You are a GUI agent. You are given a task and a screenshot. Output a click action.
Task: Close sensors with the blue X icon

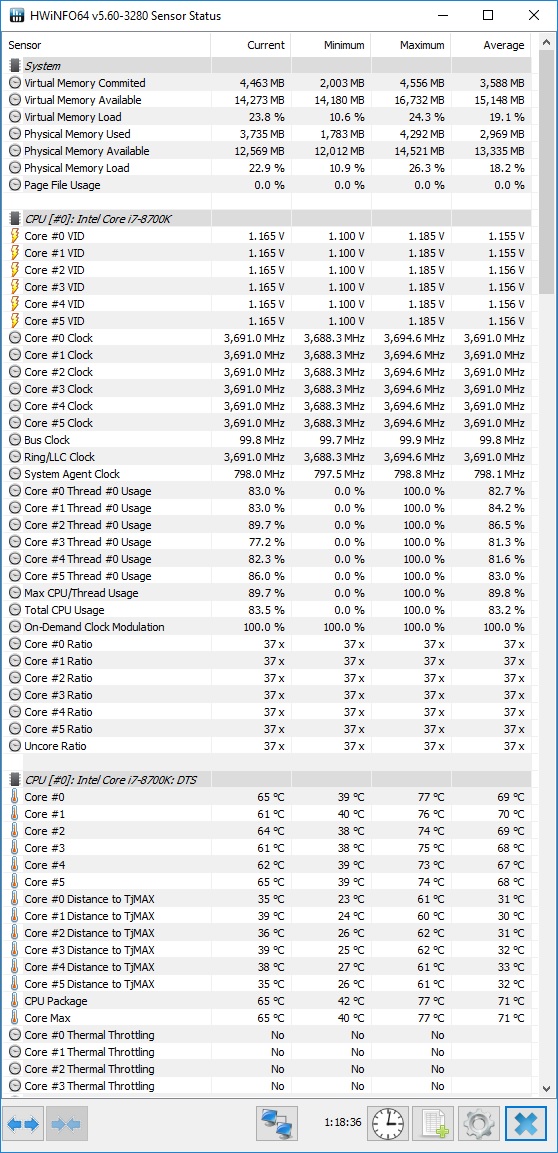[x=526, y=1124]
